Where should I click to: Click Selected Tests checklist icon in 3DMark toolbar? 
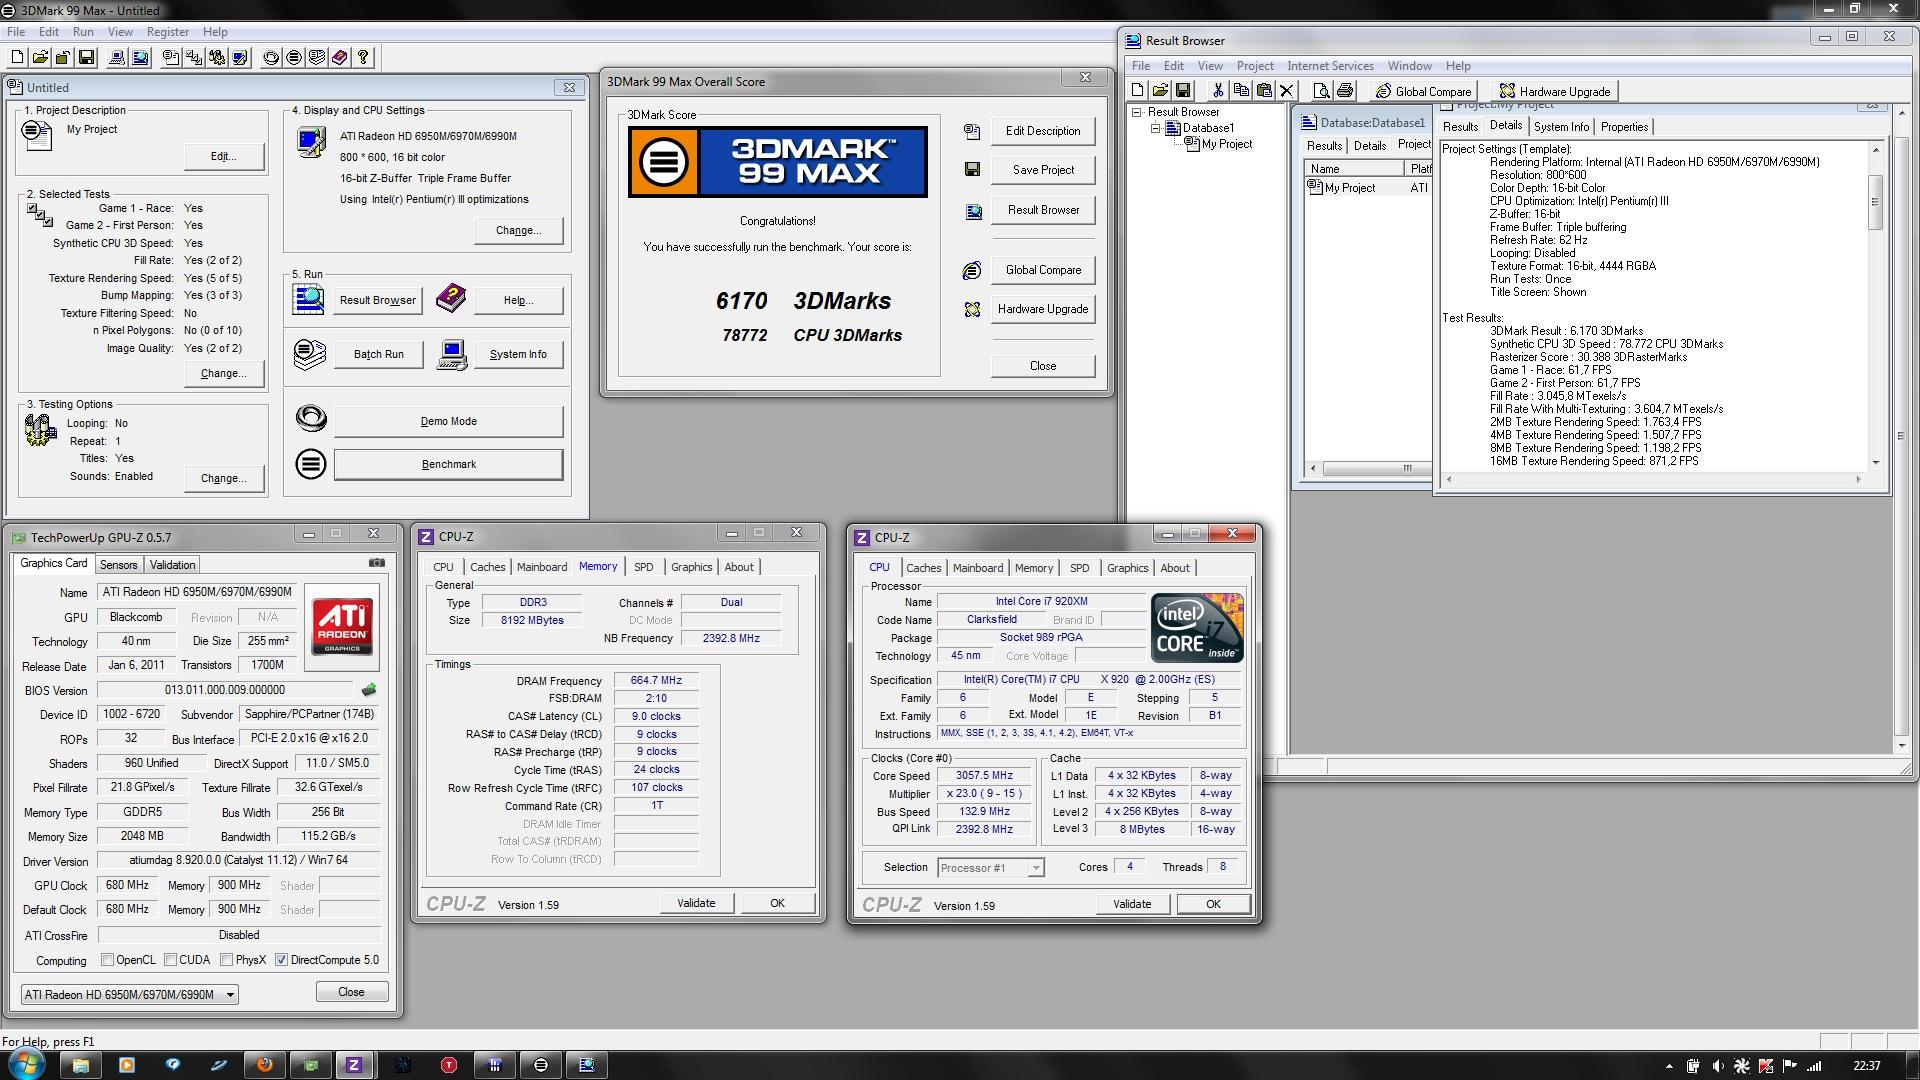coord(194,57)
